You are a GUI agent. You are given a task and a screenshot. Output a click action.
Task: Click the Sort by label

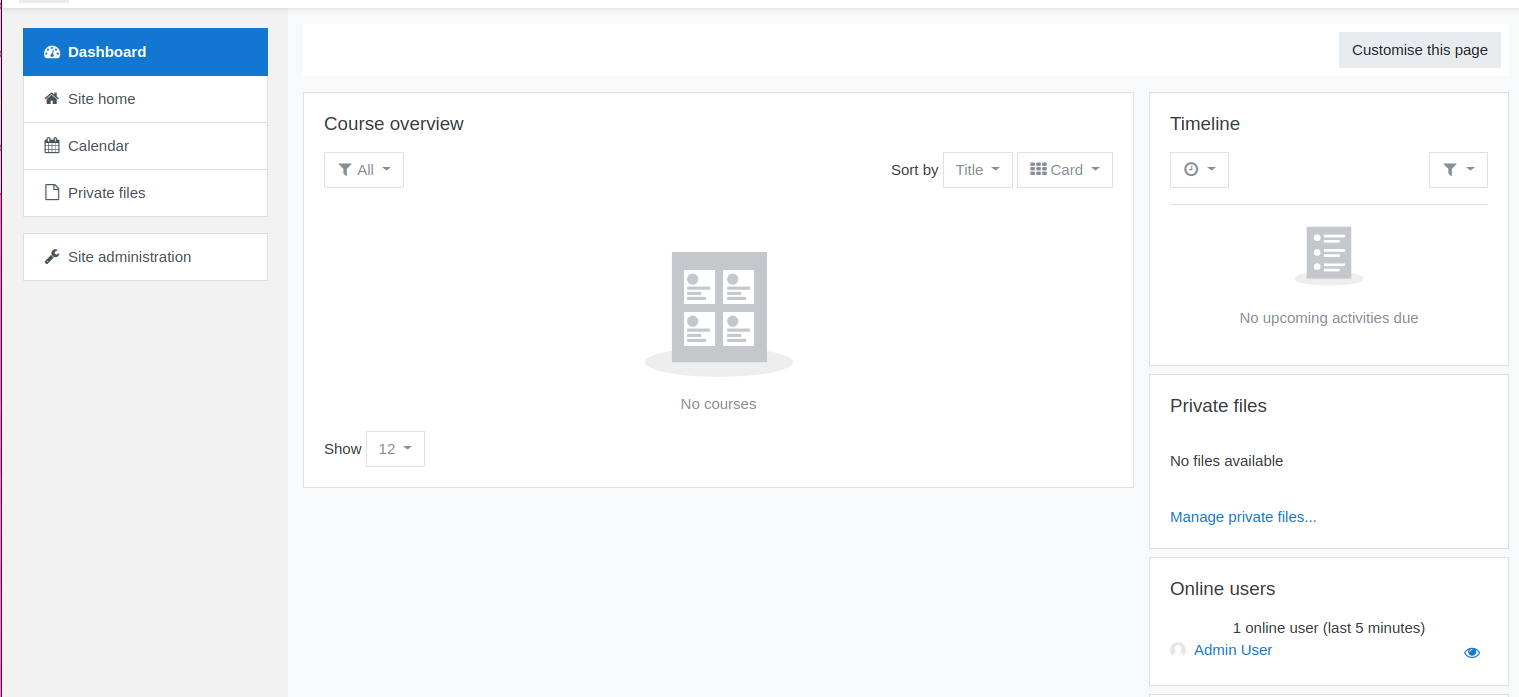(x=915, y=170)
